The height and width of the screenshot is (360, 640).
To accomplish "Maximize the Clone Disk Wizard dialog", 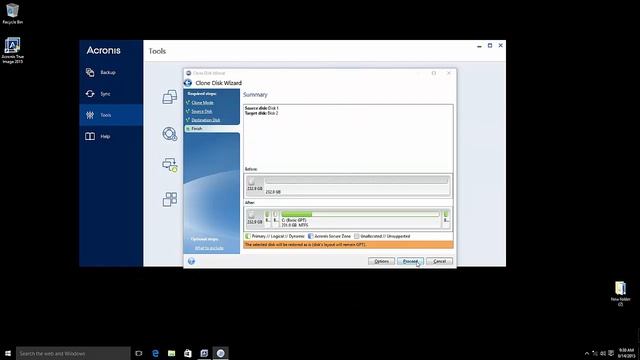I will coord(434,73).
